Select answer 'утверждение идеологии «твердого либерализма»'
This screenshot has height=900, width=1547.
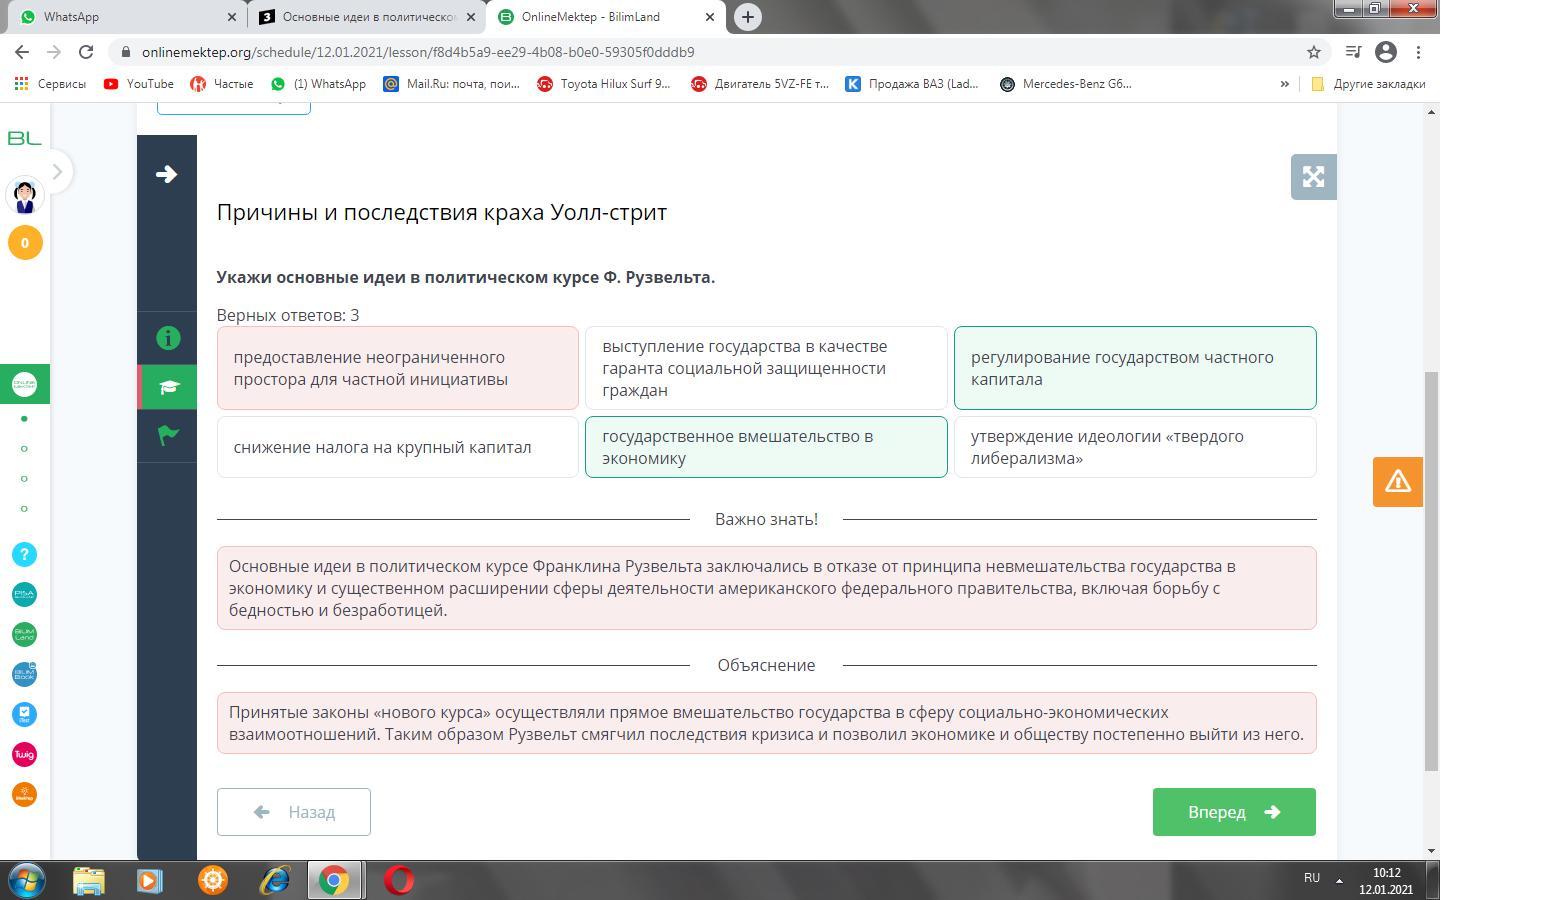pyautogui.click(x=1135, y=447)
